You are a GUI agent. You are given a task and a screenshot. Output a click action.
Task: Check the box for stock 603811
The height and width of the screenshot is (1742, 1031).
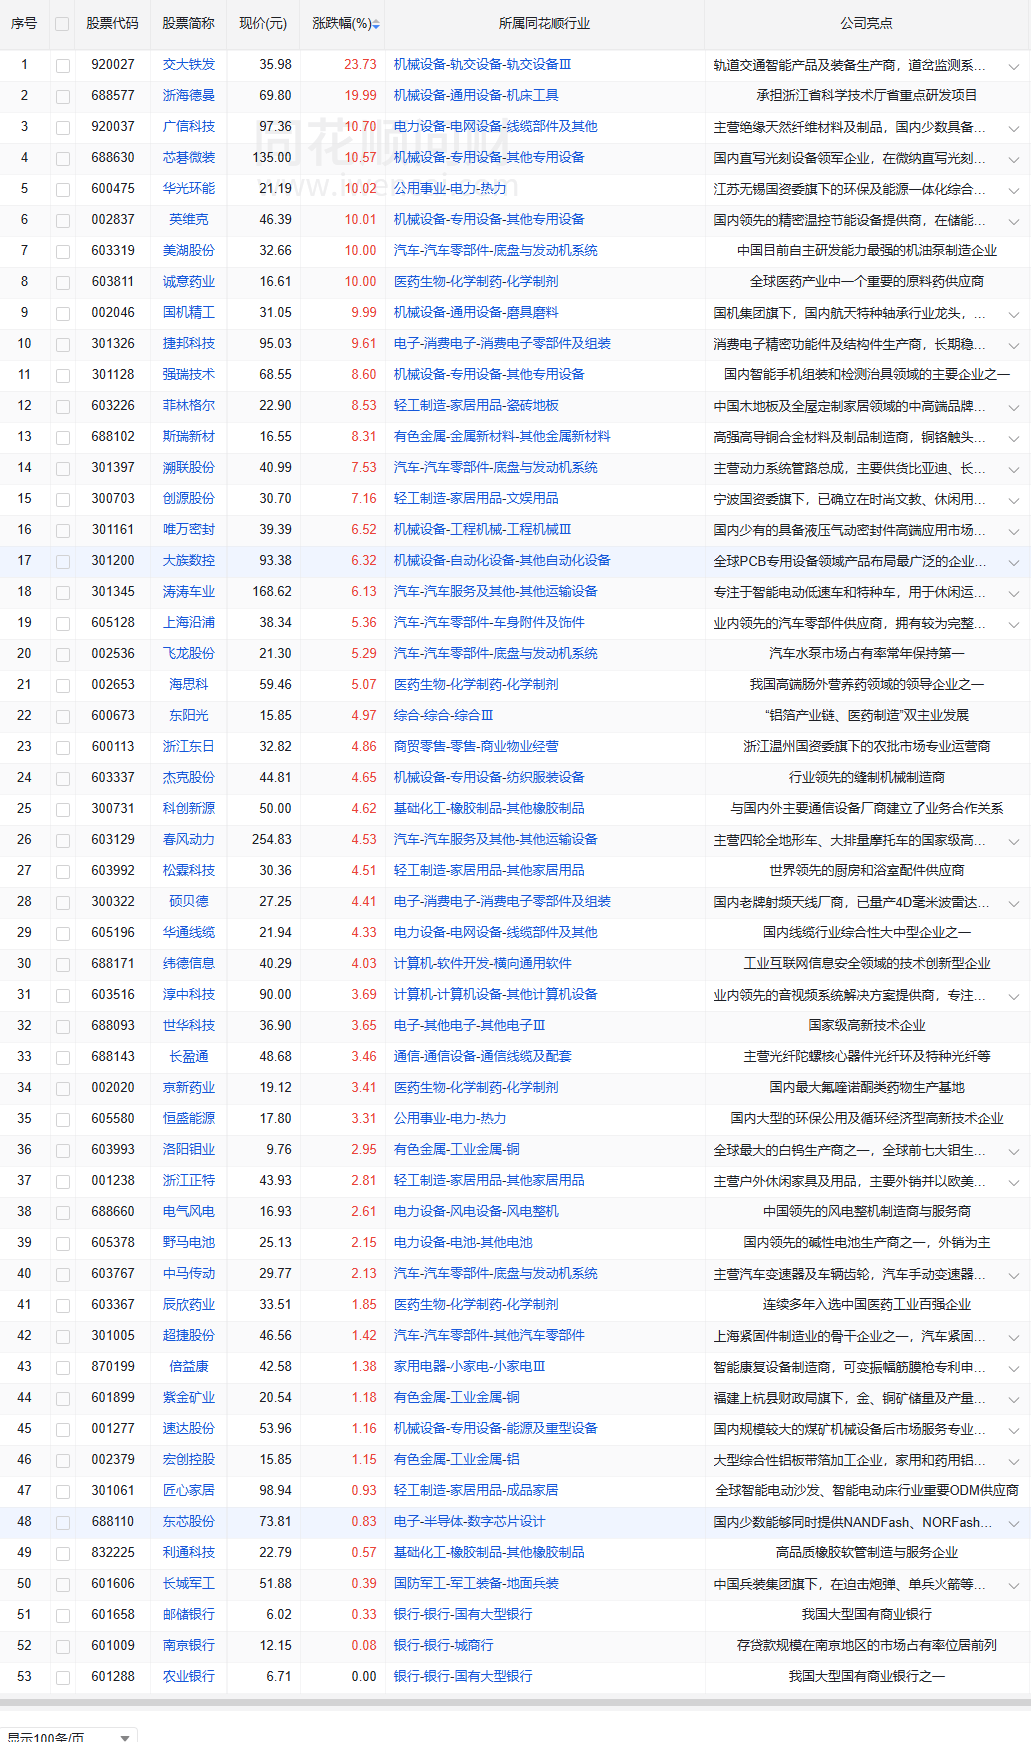tap(63, 283)
